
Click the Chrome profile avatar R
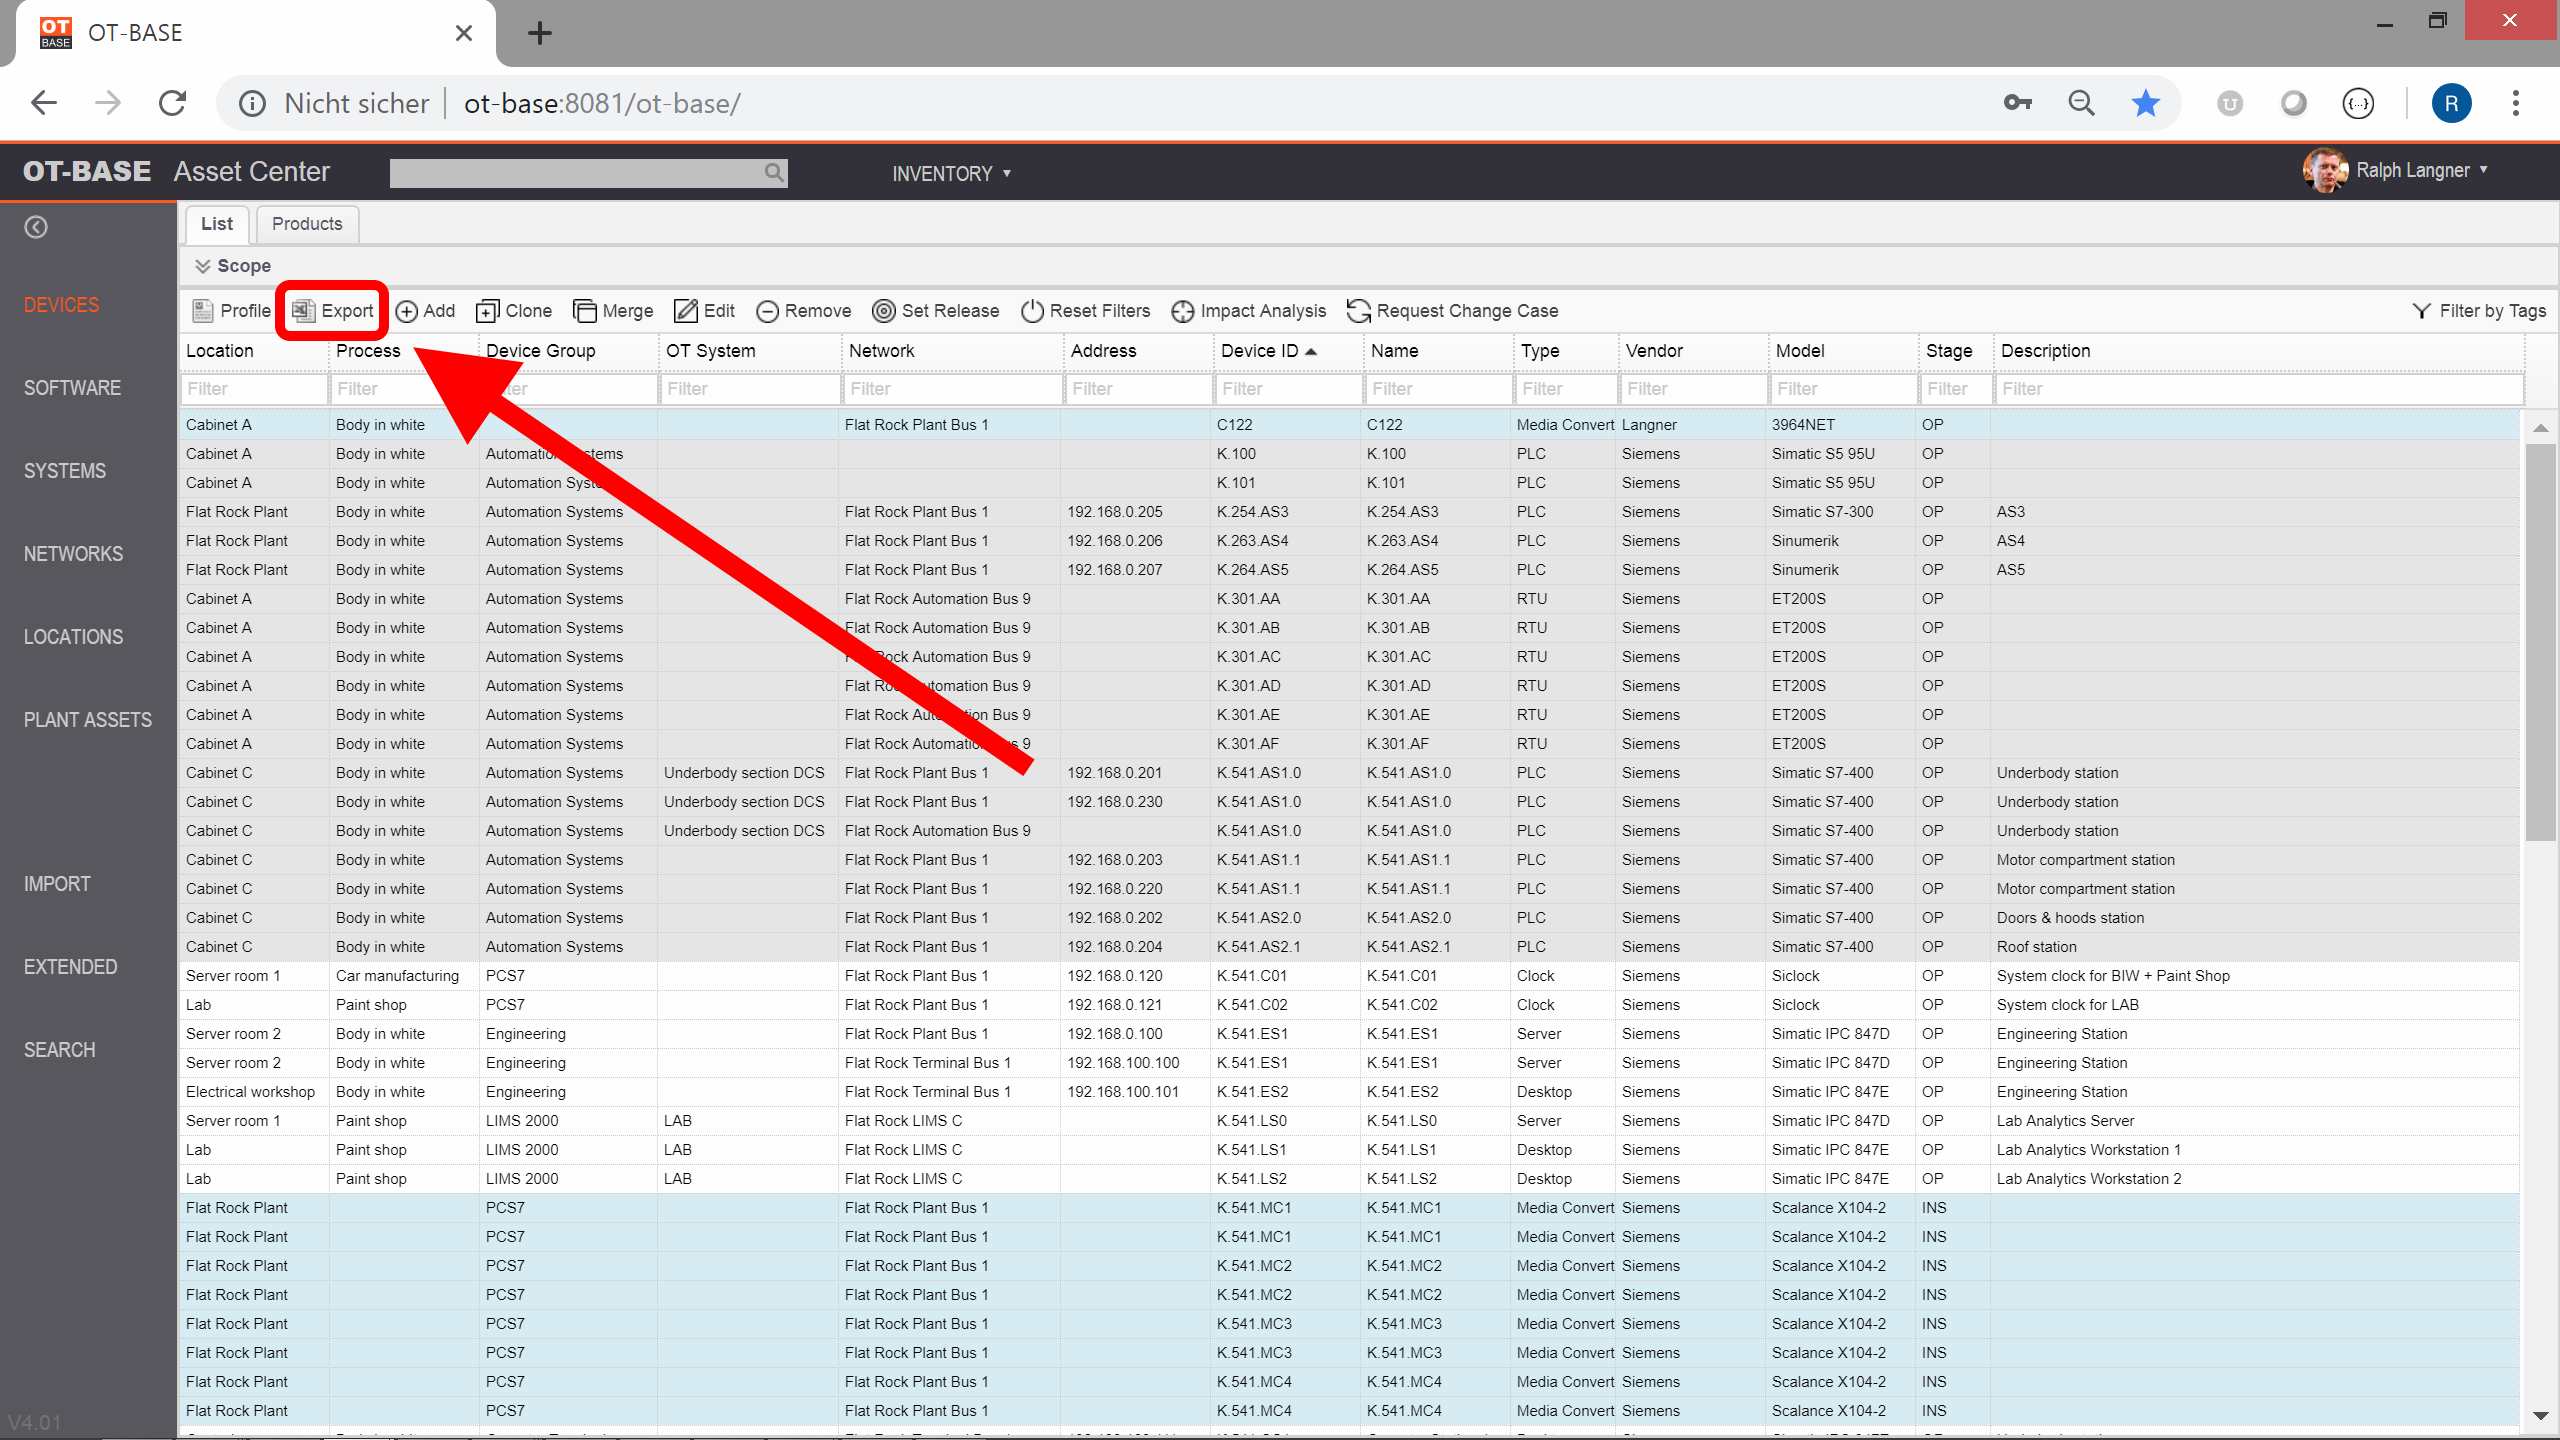pos(2451,103)
